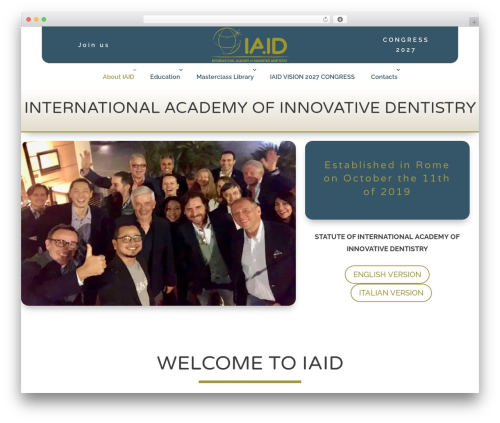Viewport: 500px width, 423px height.
Task: Open the About IAID menu item
Action: point(118,77)
